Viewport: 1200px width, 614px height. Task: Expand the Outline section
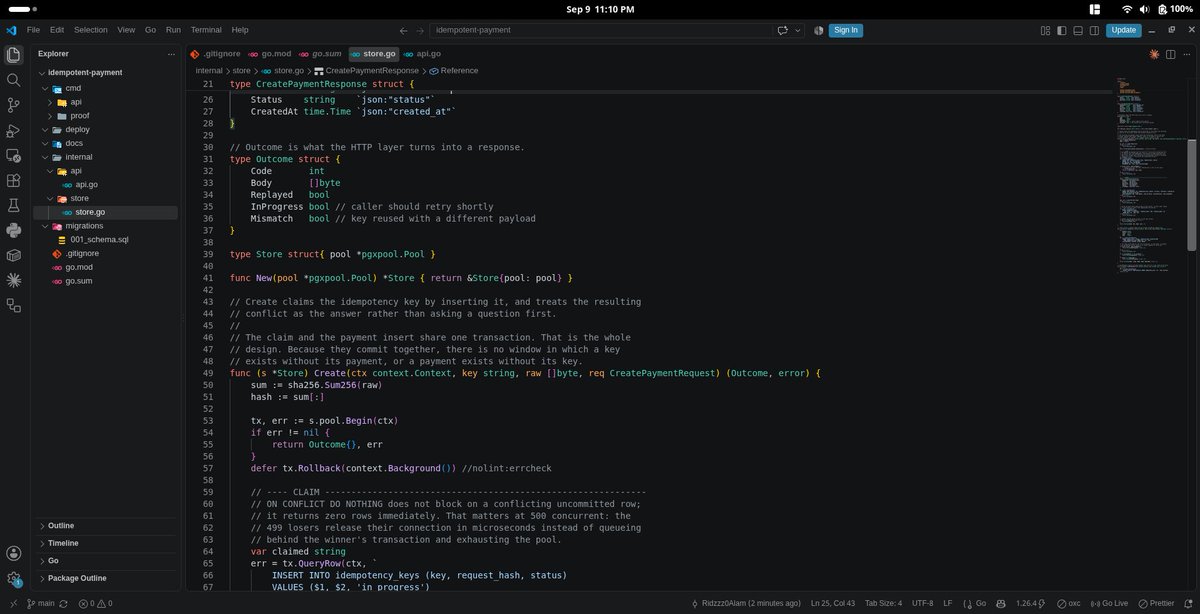coord(108,526)
